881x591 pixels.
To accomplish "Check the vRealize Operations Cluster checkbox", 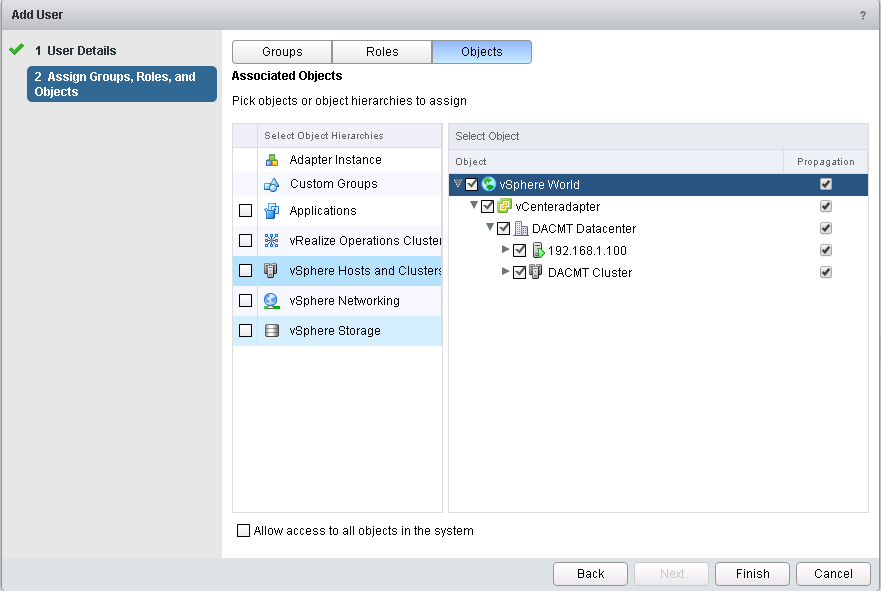I will coord(246,240).
